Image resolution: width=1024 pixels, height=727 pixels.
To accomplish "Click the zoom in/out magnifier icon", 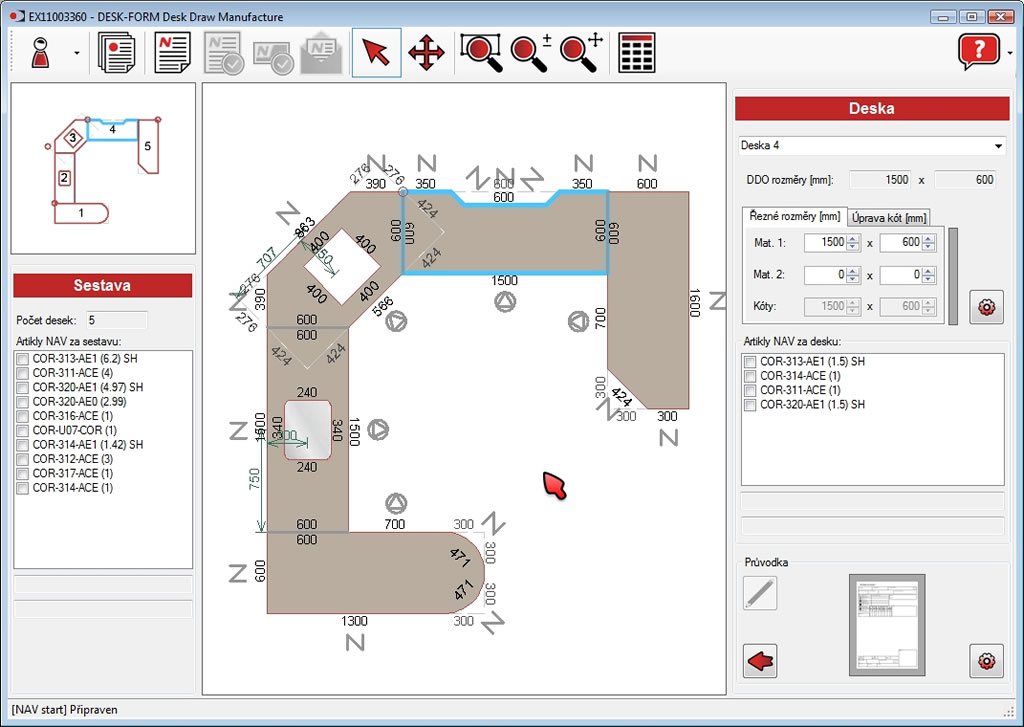I will 531,53.
